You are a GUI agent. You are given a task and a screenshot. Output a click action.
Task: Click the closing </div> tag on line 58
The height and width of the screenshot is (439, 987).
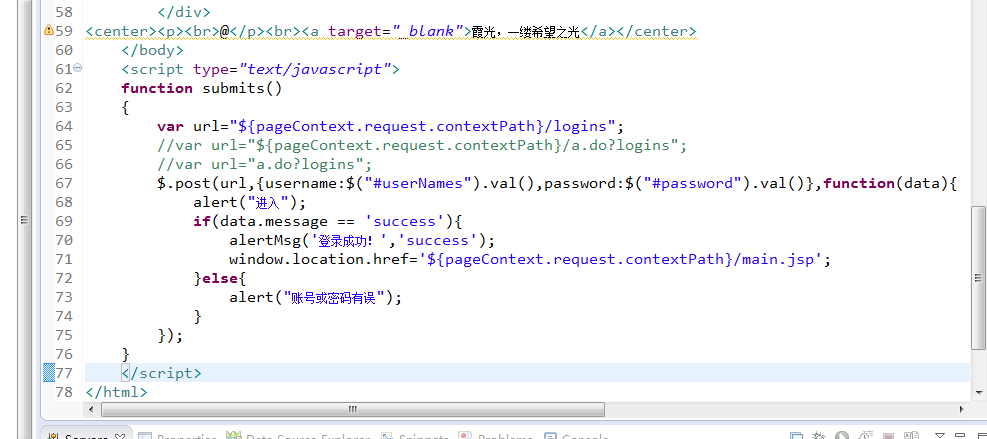[184, 12]
